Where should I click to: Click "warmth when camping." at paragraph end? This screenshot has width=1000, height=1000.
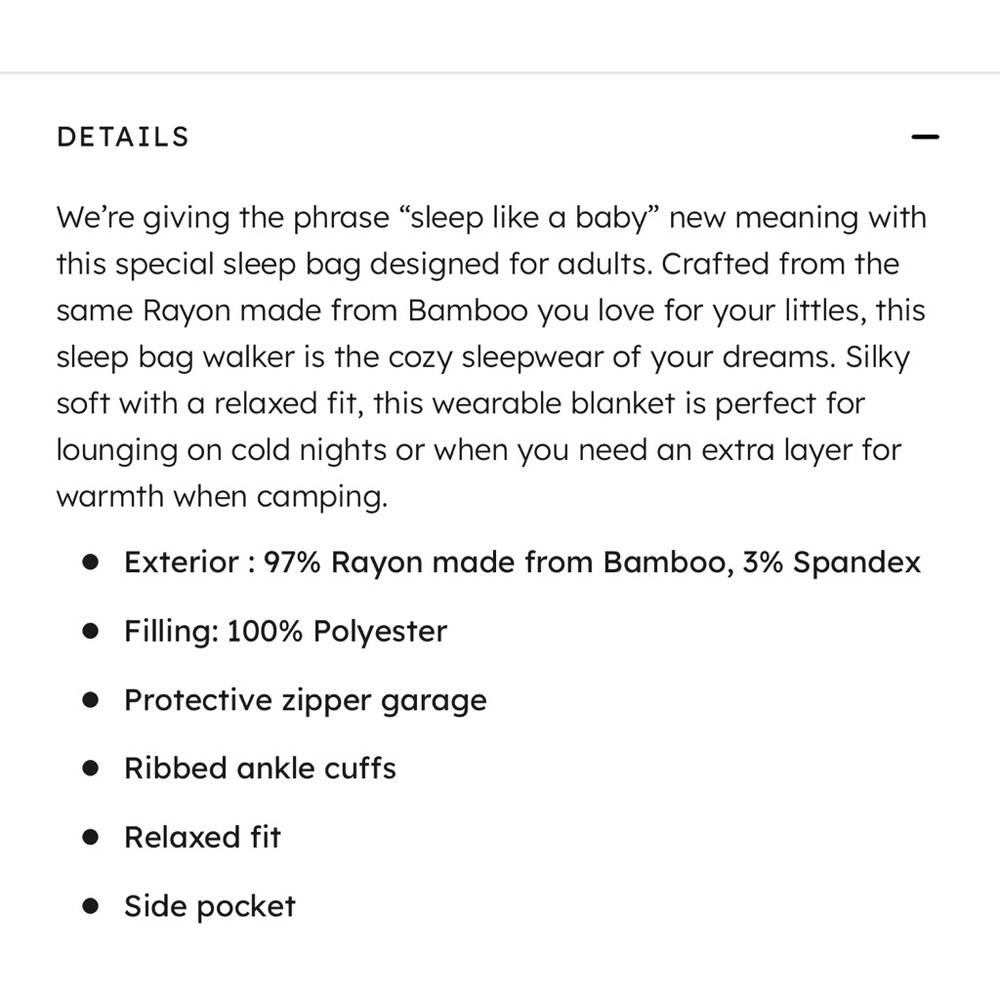222,497
